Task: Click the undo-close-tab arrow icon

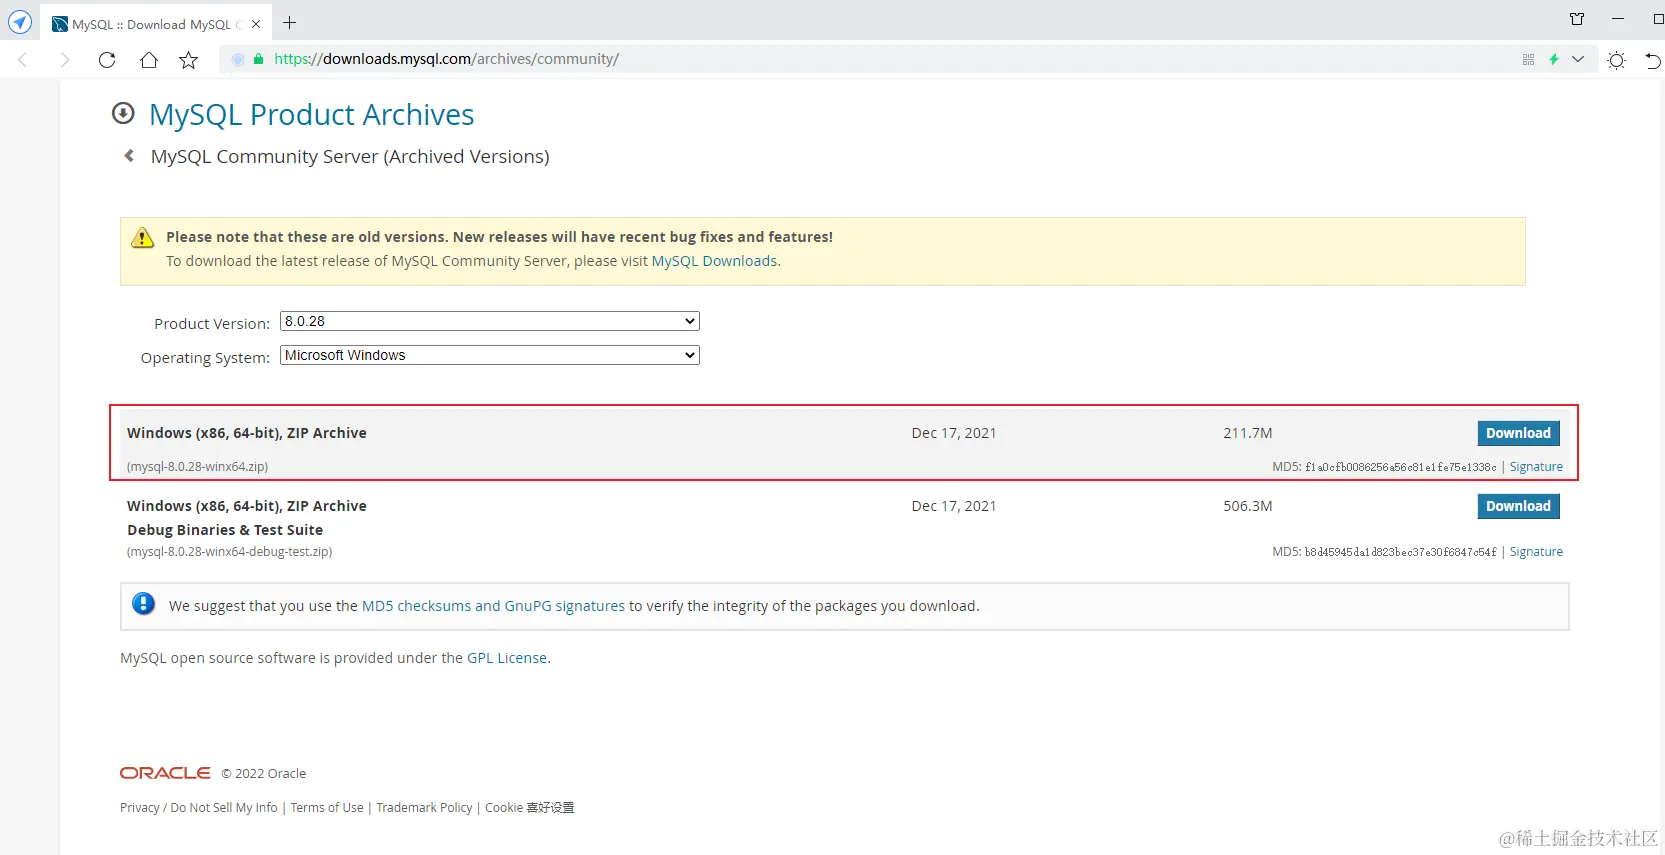Action: point(1653,60)
